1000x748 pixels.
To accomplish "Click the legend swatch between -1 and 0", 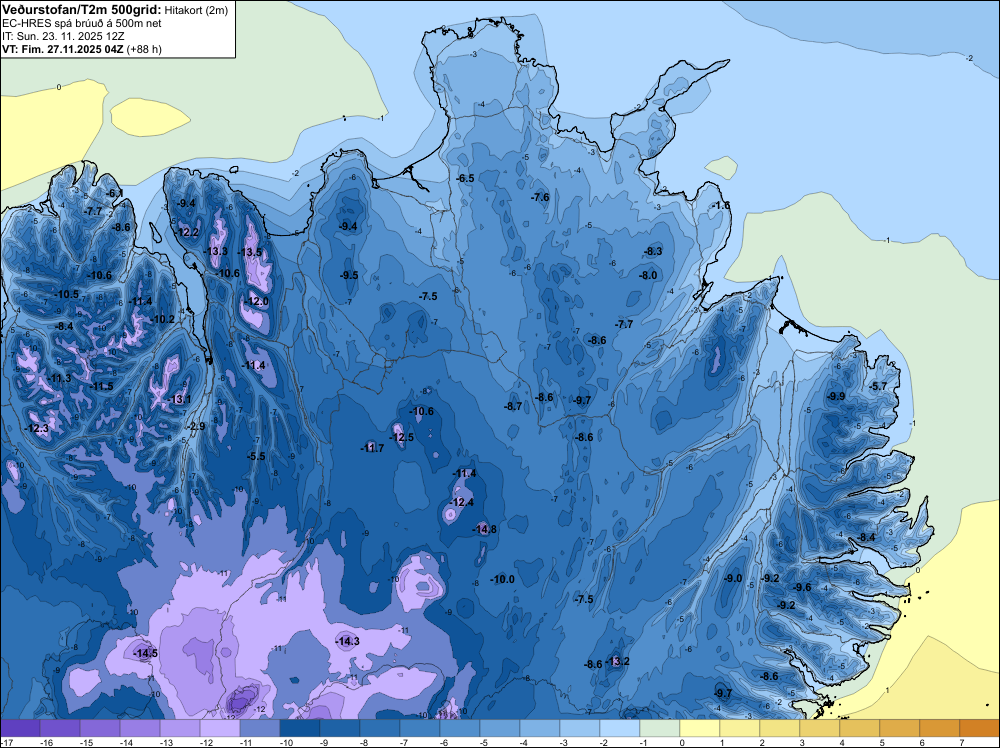I will click(x=660, y=728).
